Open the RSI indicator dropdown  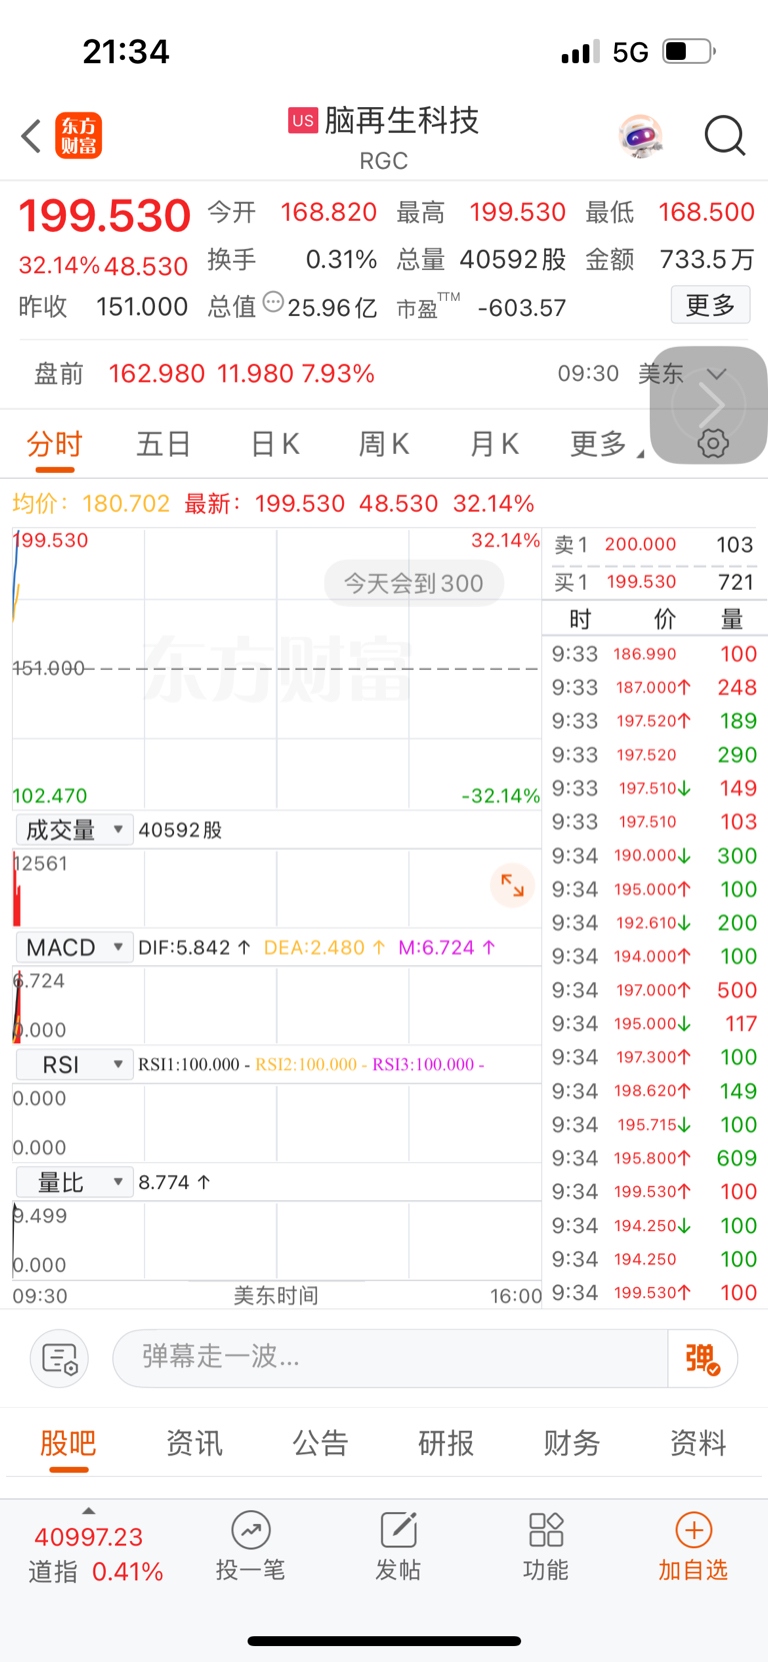coord(74,1065)
